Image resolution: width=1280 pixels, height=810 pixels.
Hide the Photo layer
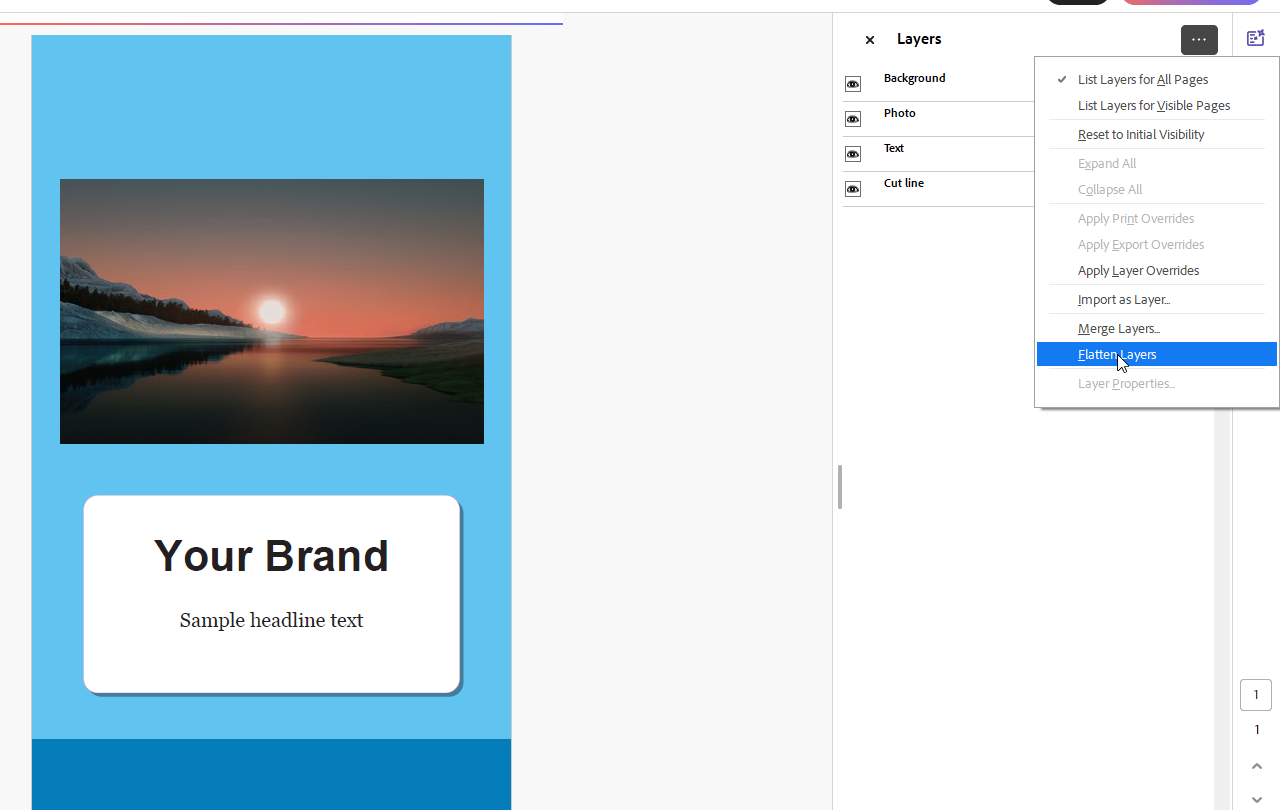853,119
